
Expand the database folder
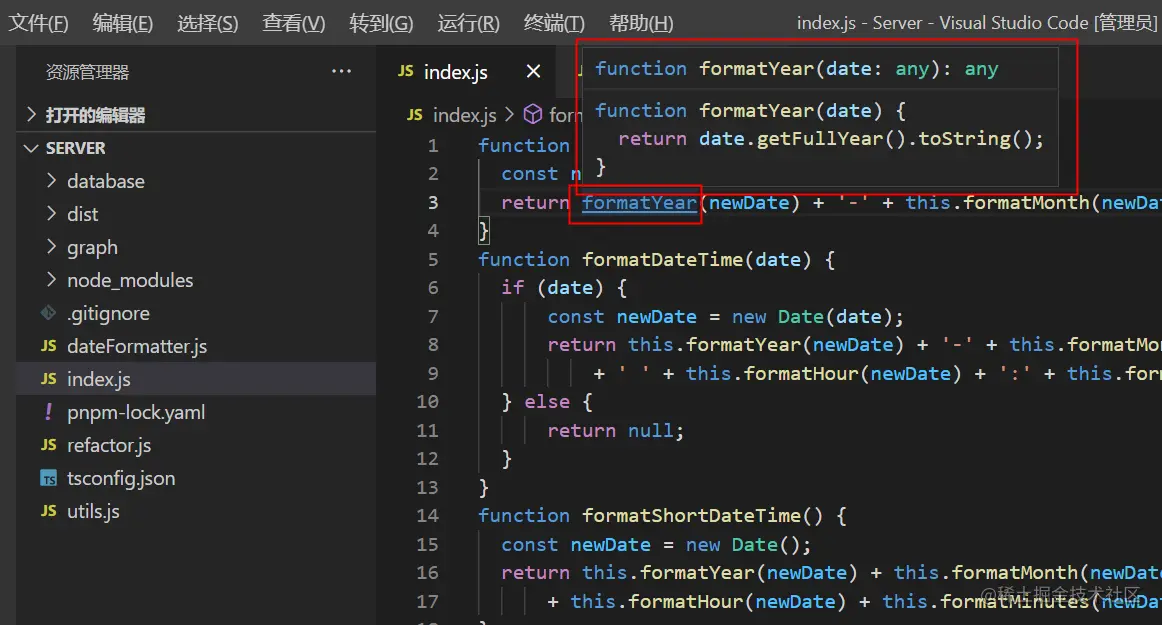[105, 182]
